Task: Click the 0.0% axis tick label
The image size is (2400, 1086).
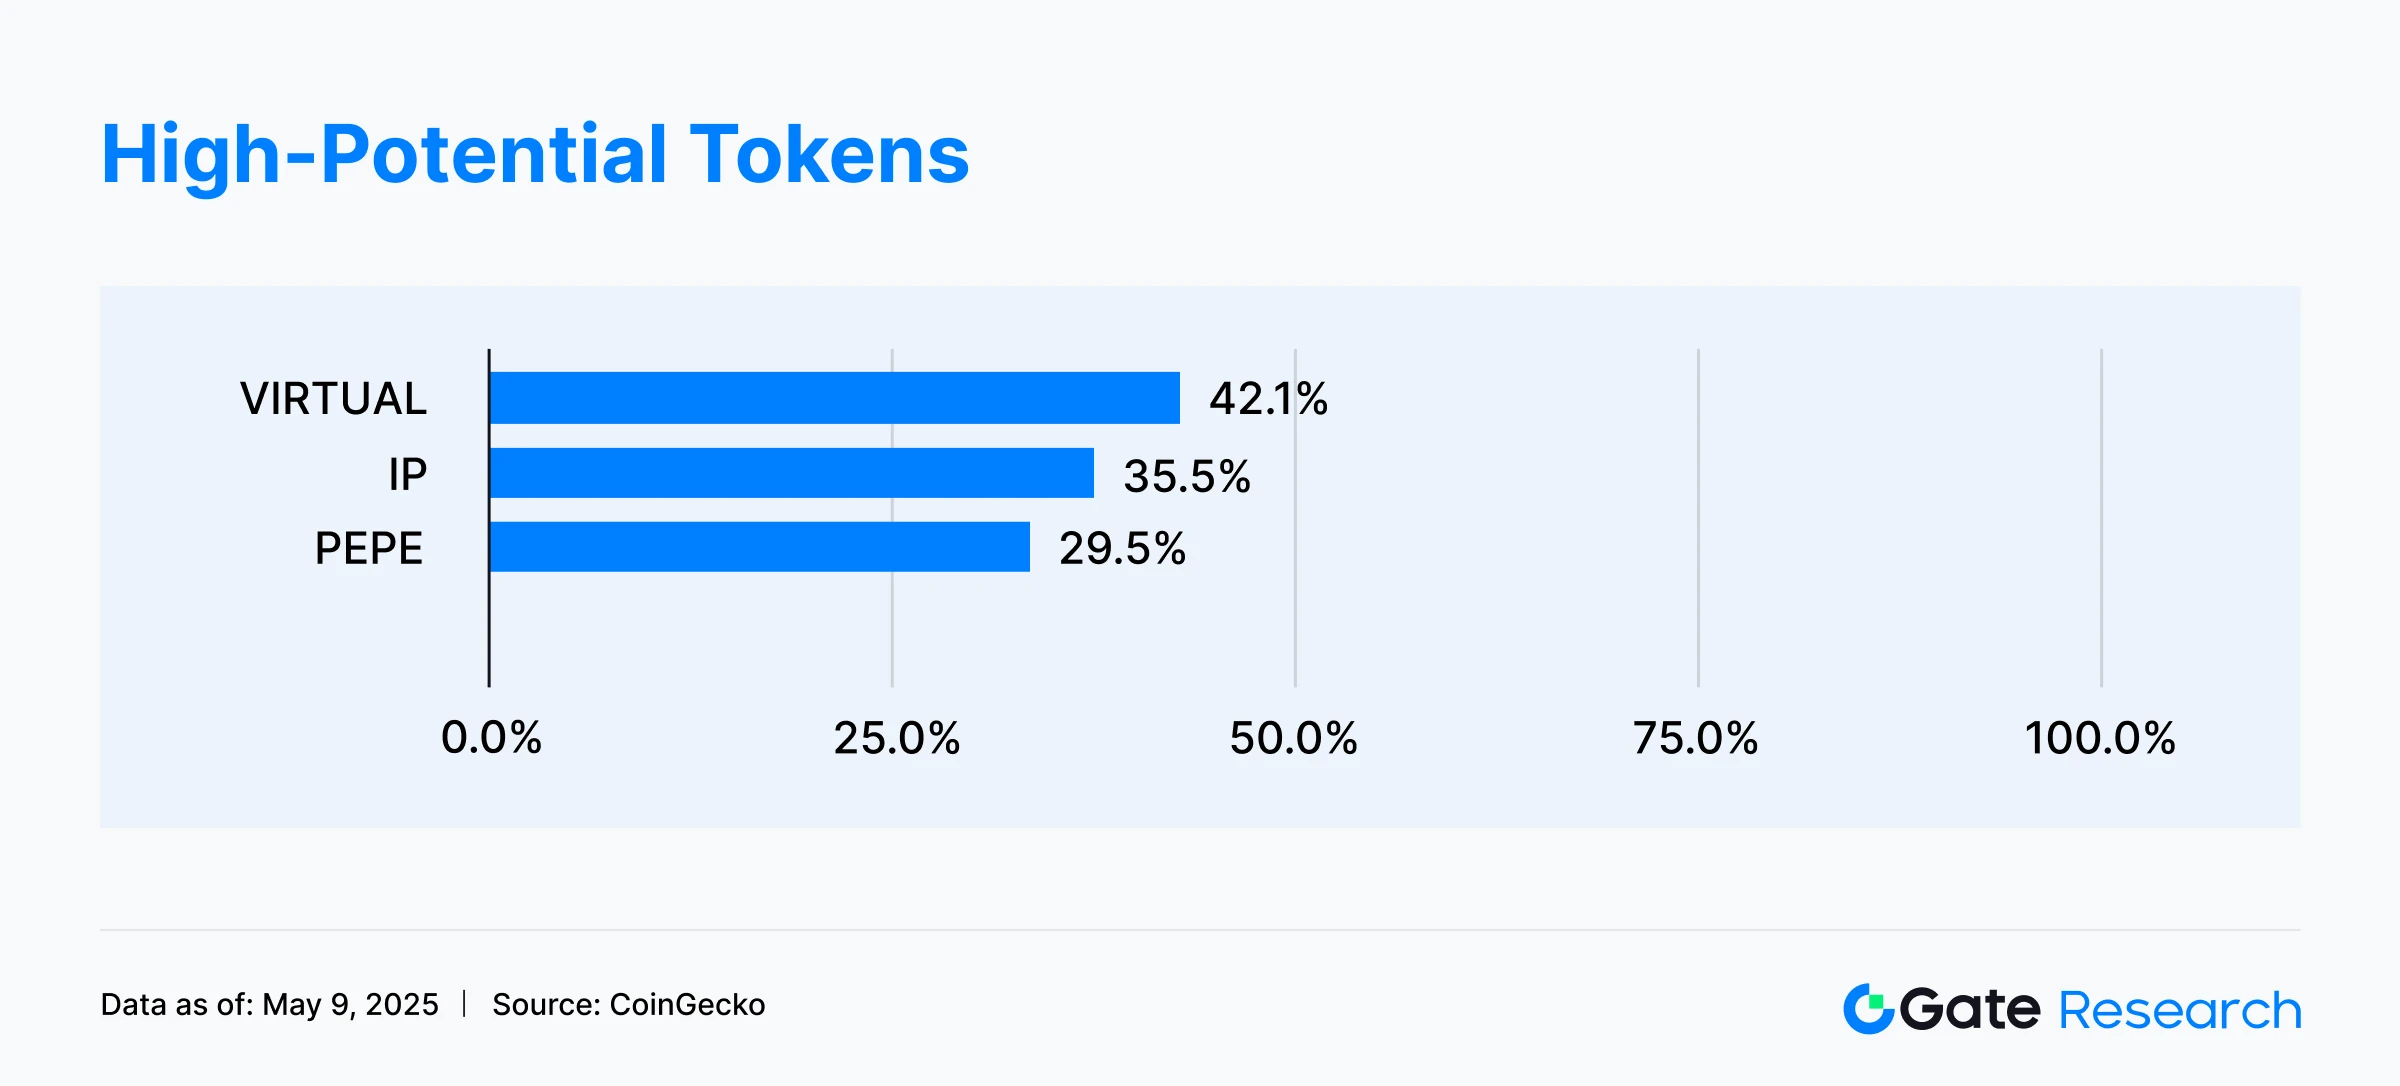Action: pos(491,738)
